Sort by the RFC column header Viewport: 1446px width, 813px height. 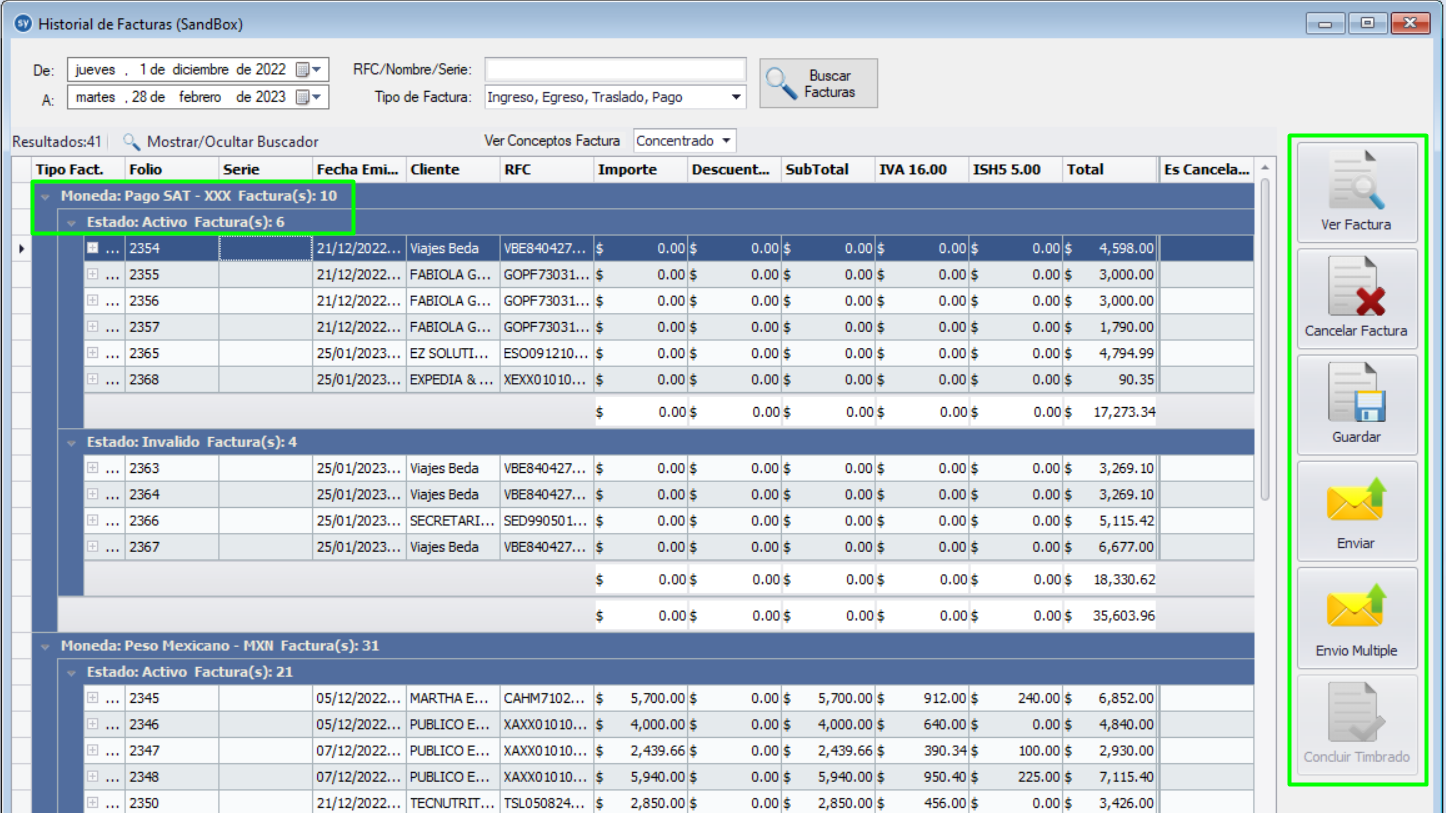[547, 170]
